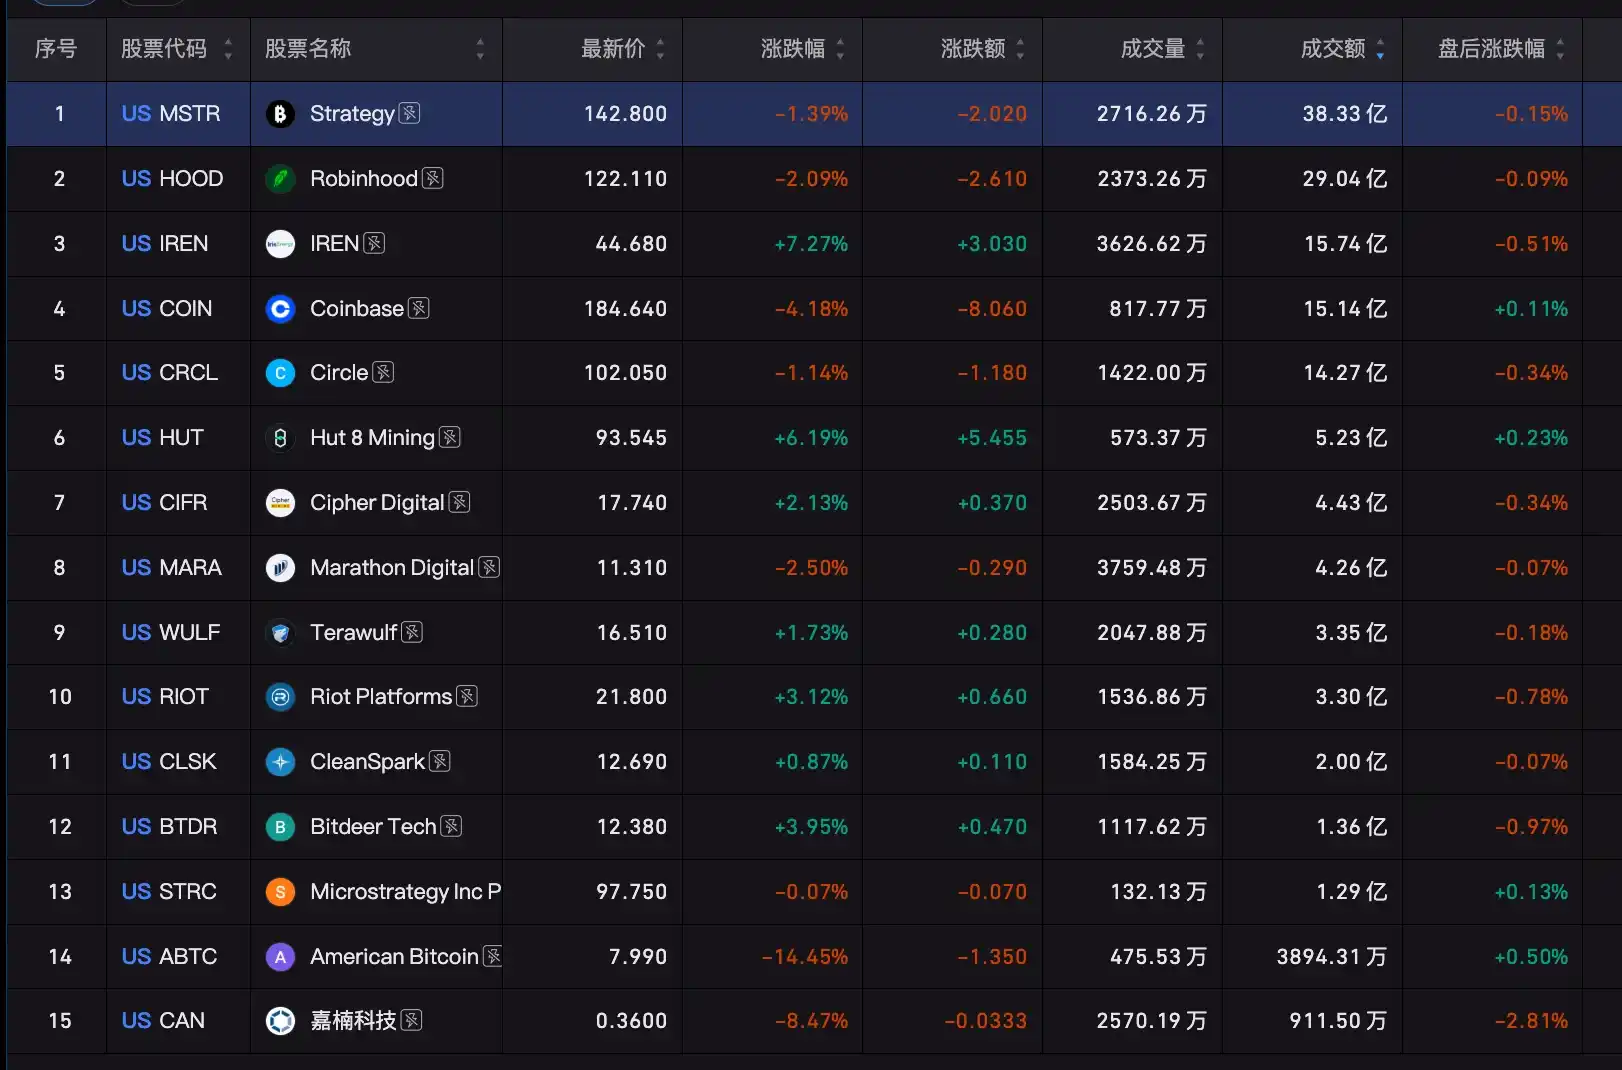Sort by 股票代码 column arrows
This screenshot has width=1622, height=1070.
pyautogui.click(x=228, y=49)
